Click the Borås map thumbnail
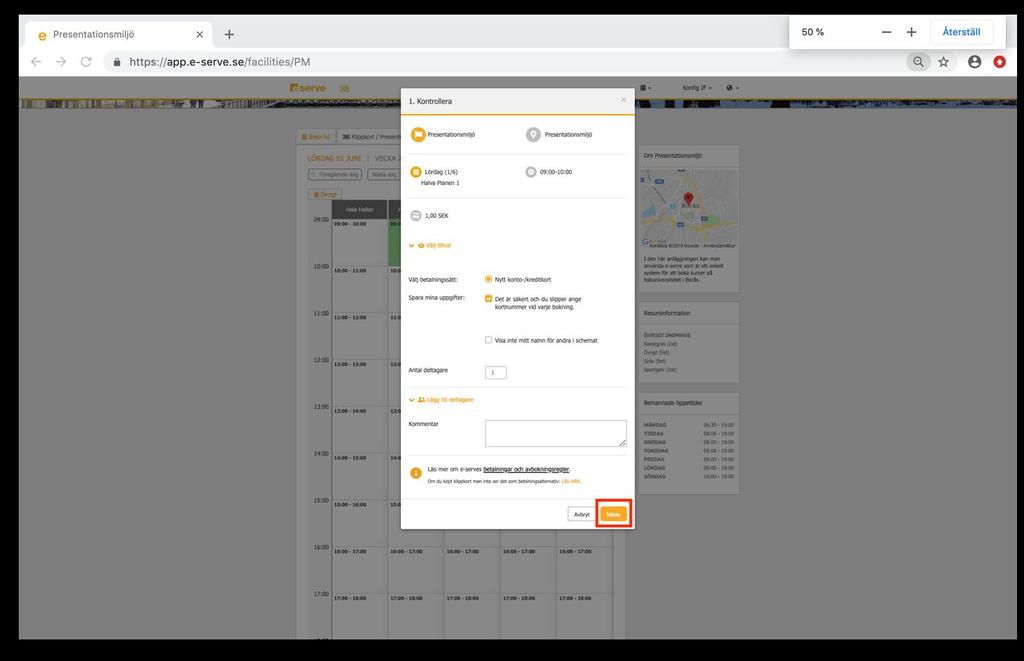Image resolution: width=1024 pixels, height=661 pixels. (688, 208)
